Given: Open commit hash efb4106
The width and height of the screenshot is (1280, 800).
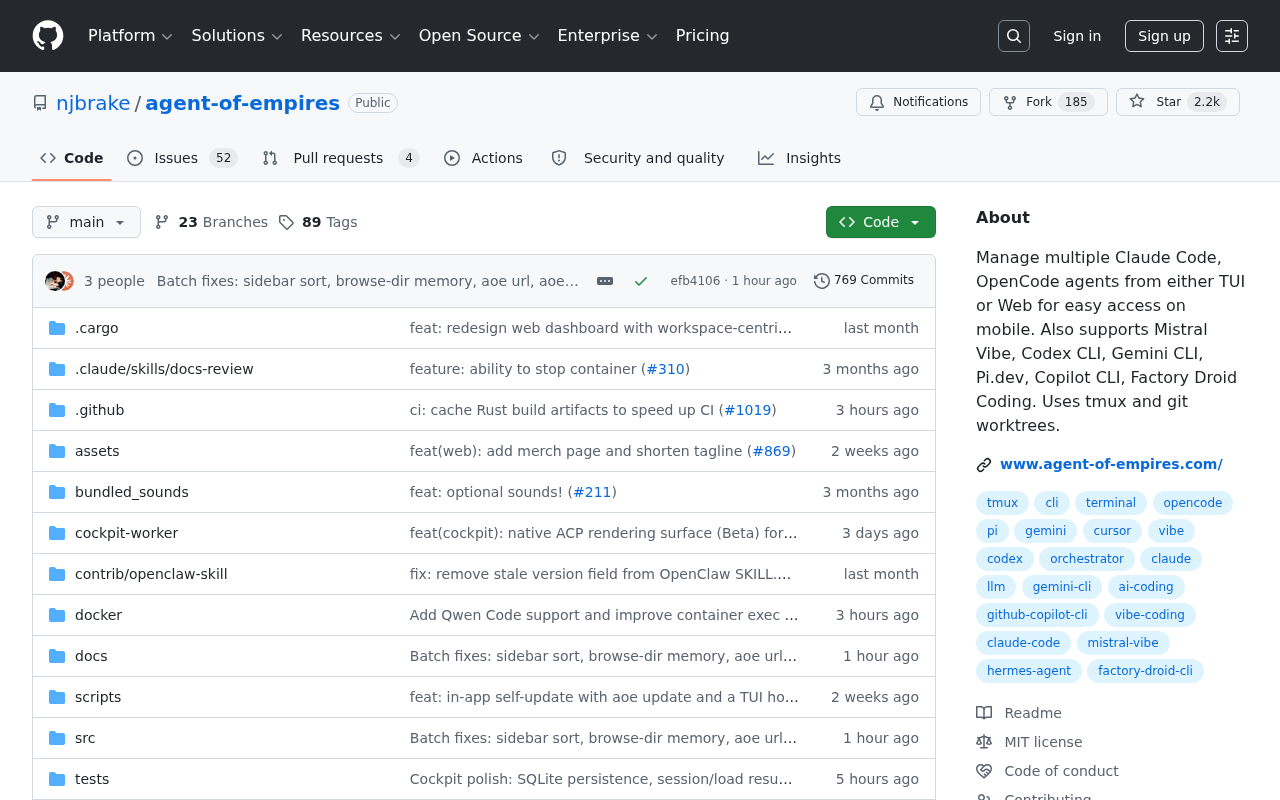Looking at the screenshot, I should coord(695,281).
